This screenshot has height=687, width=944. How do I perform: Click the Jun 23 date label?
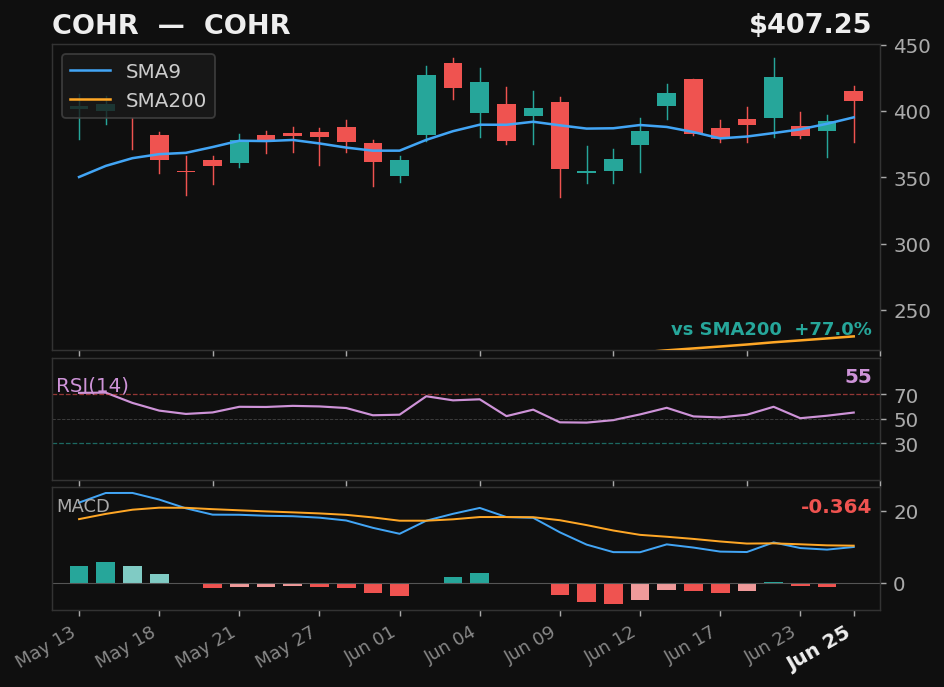pos(771,645)
